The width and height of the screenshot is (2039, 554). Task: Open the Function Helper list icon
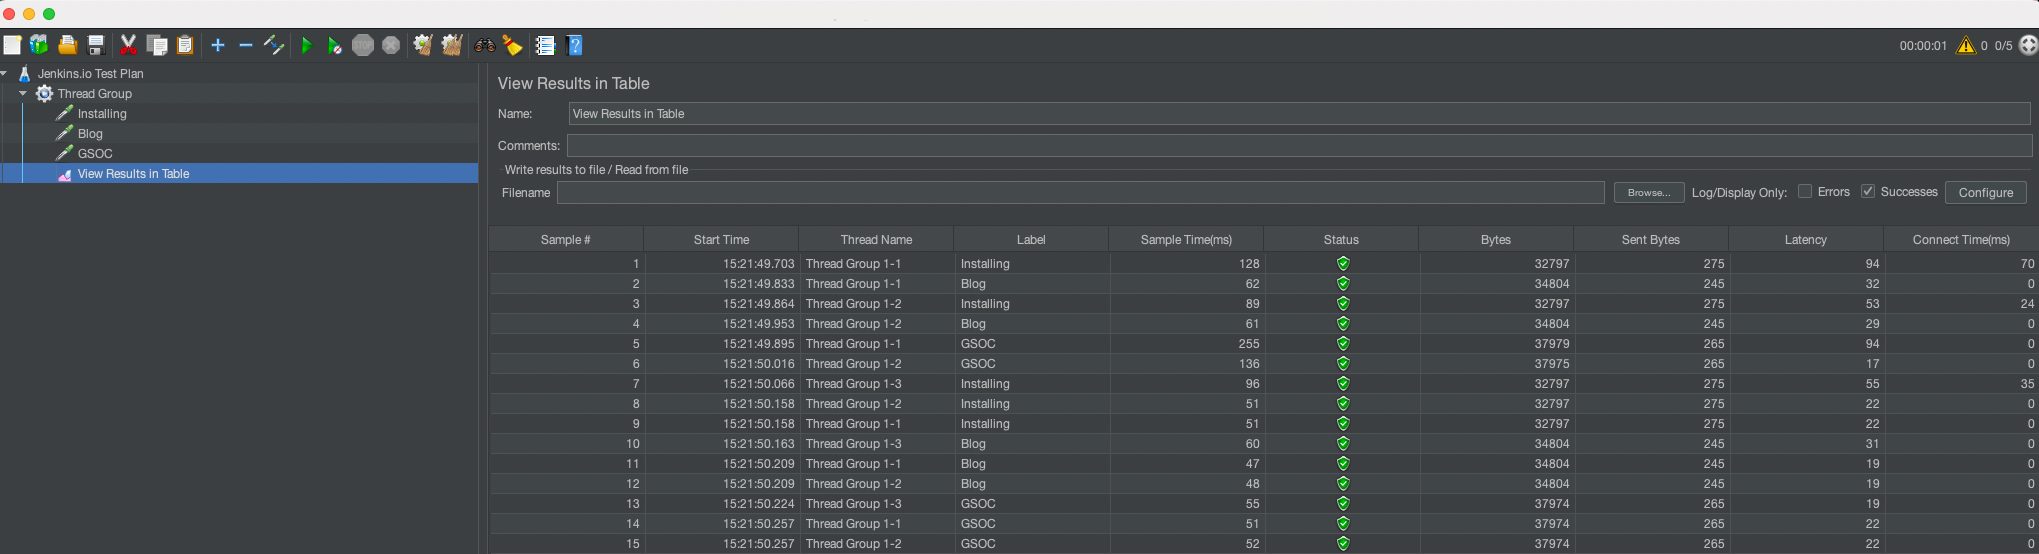545,45
